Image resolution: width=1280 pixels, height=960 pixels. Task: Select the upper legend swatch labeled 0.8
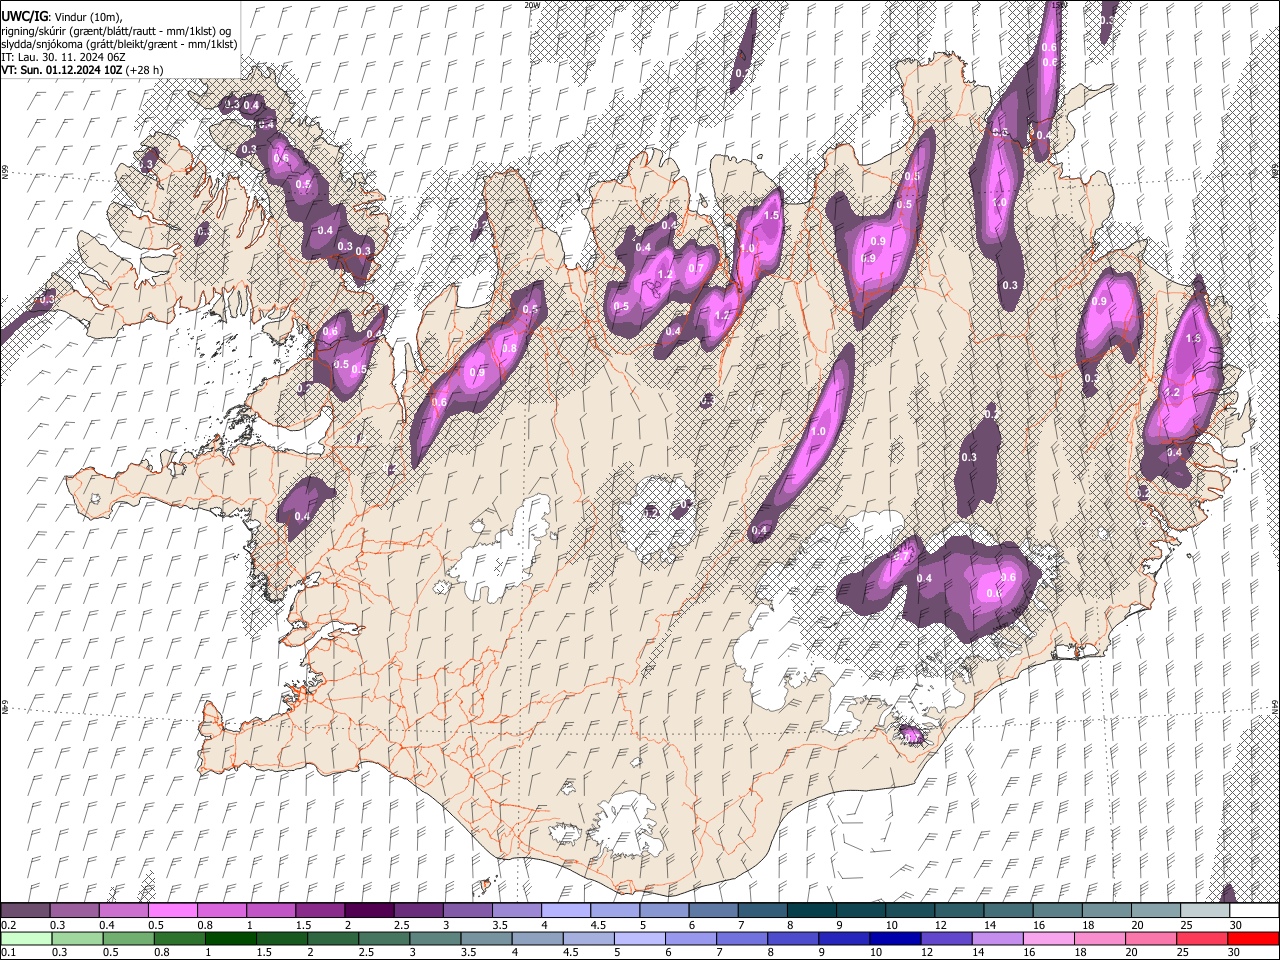pos(222,911)
